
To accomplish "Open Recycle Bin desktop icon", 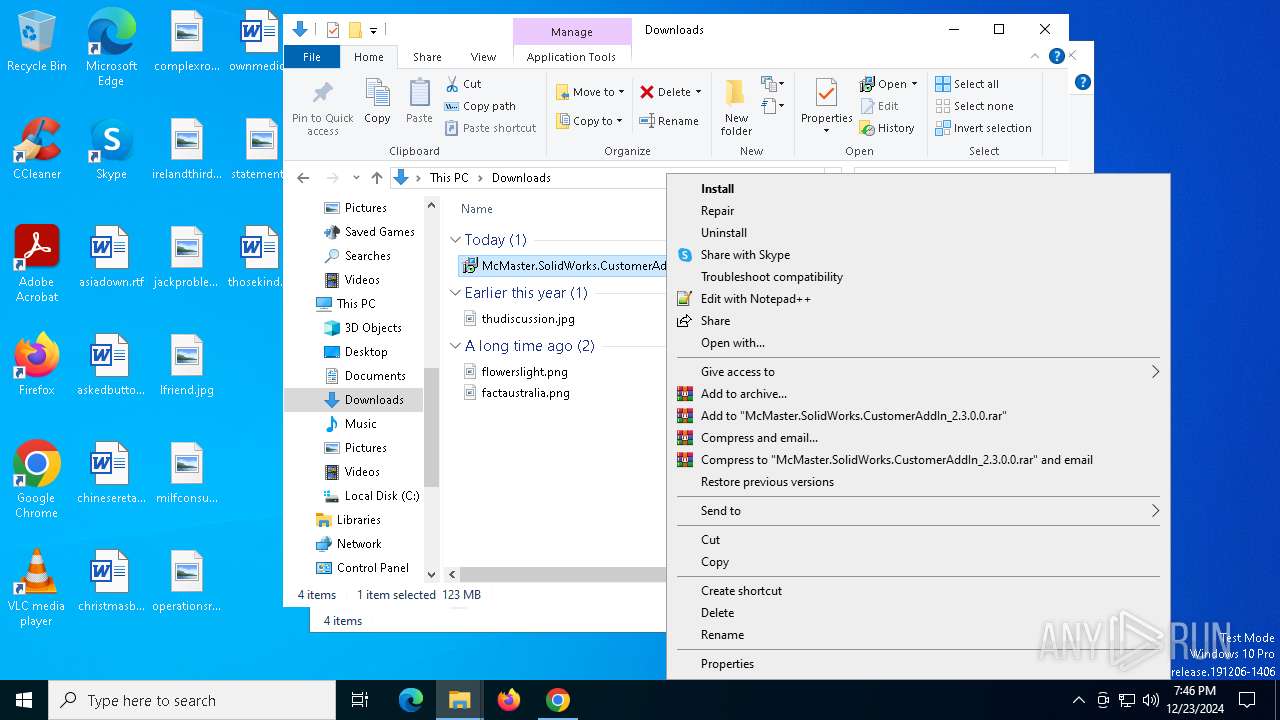I will click(37, 42).
